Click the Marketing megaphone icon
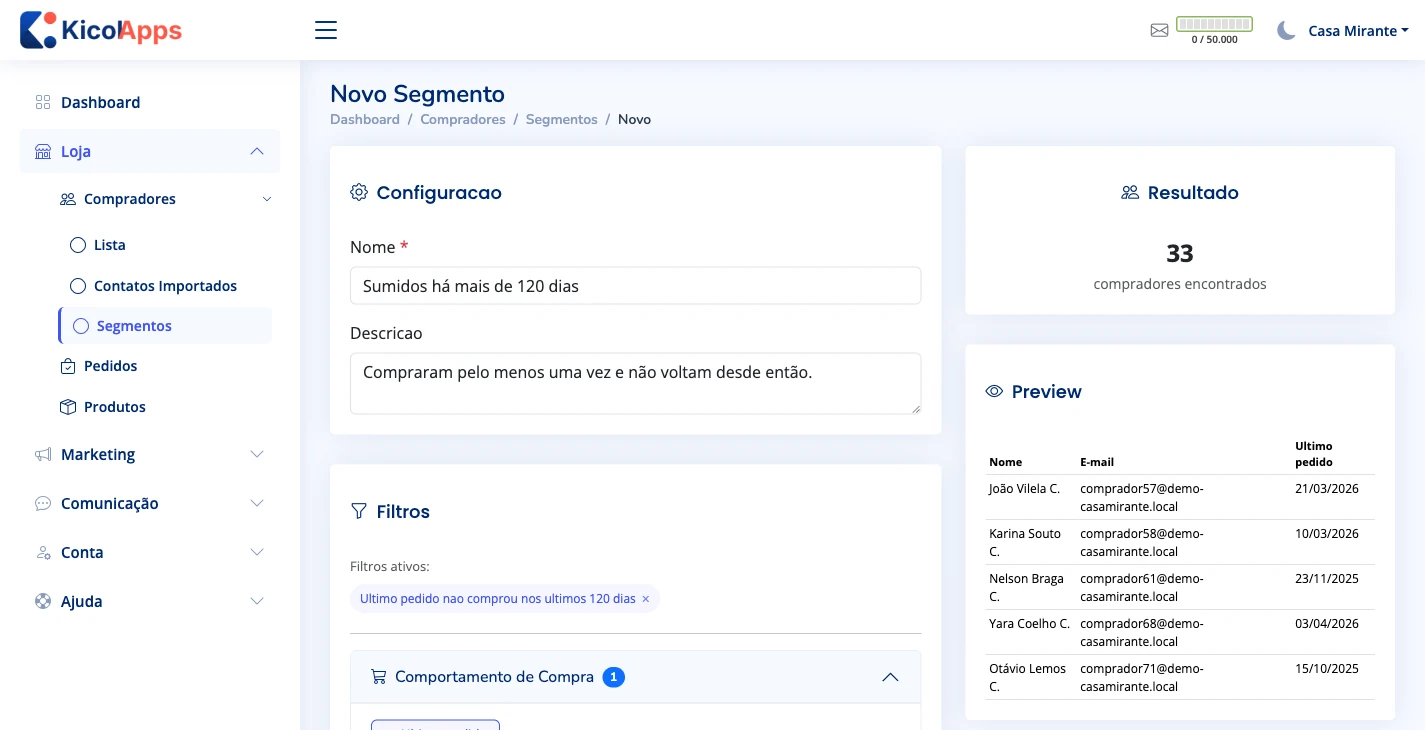 click(43, 454)
